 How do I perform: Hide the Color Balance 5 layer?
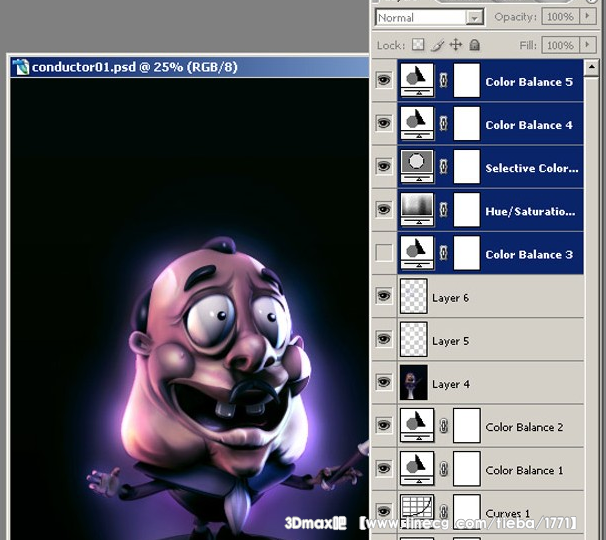point(384,80)
